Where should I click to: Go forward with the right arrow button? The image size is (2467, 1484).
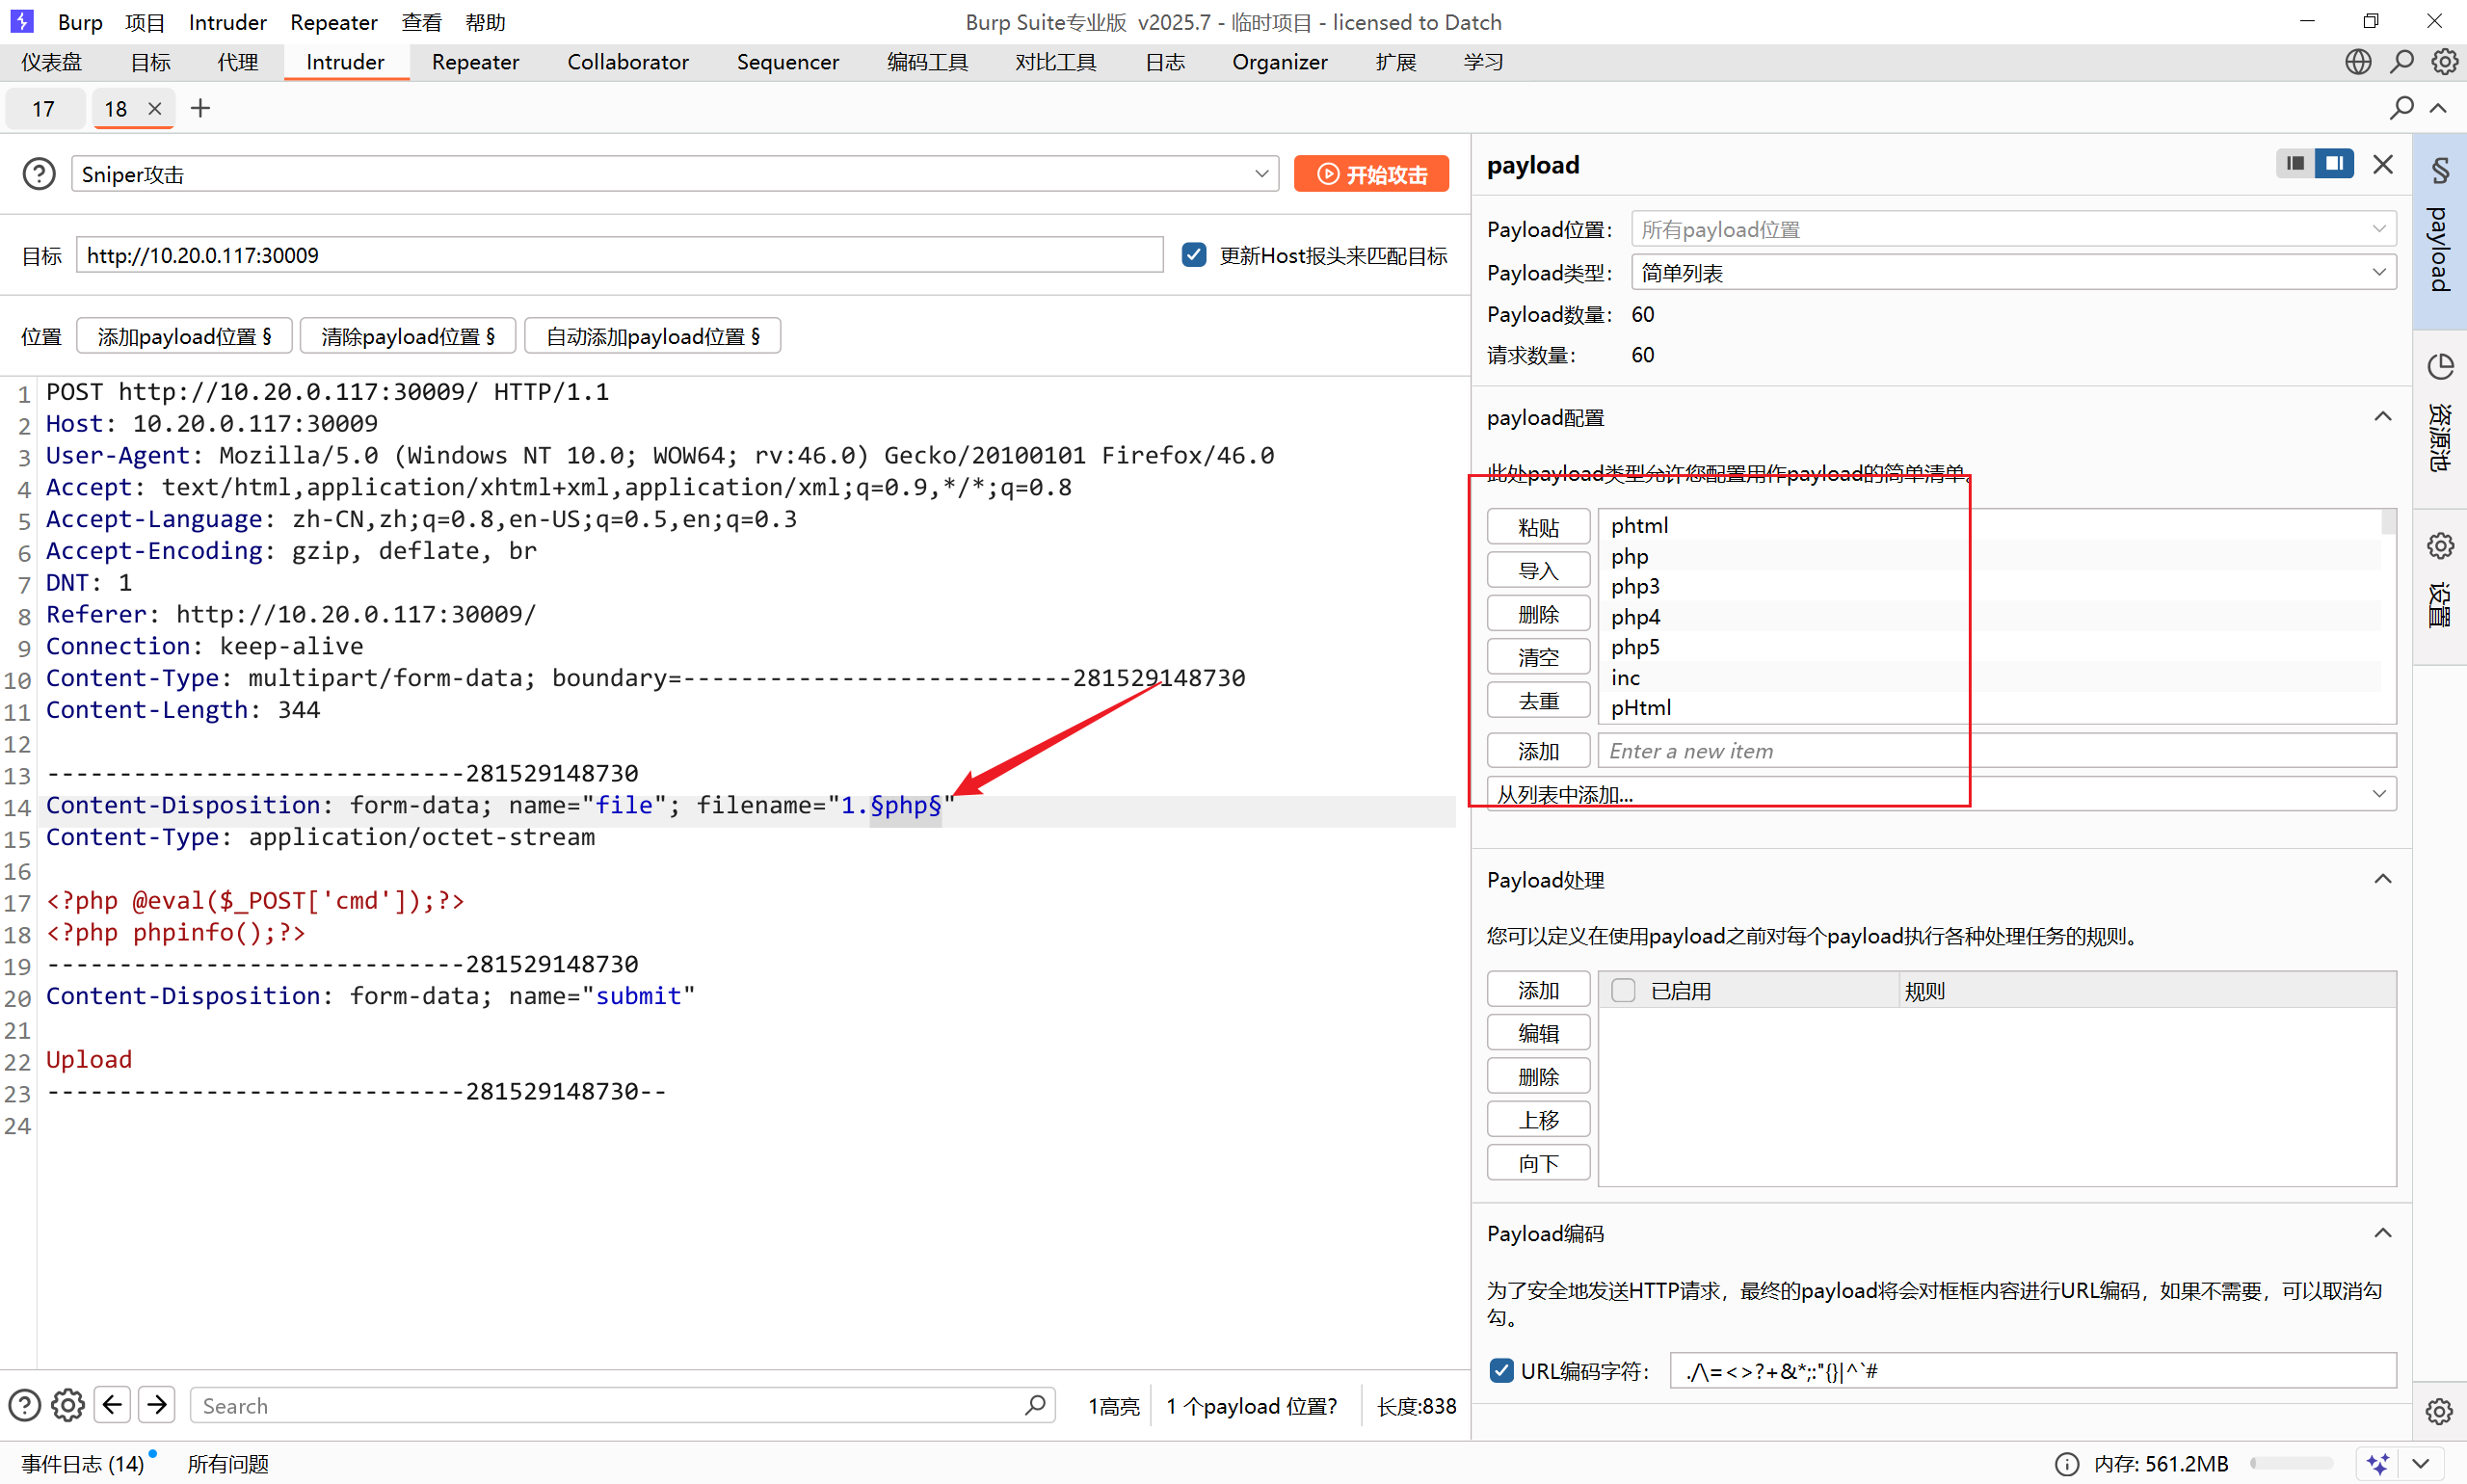click(x=157, y=1405)
